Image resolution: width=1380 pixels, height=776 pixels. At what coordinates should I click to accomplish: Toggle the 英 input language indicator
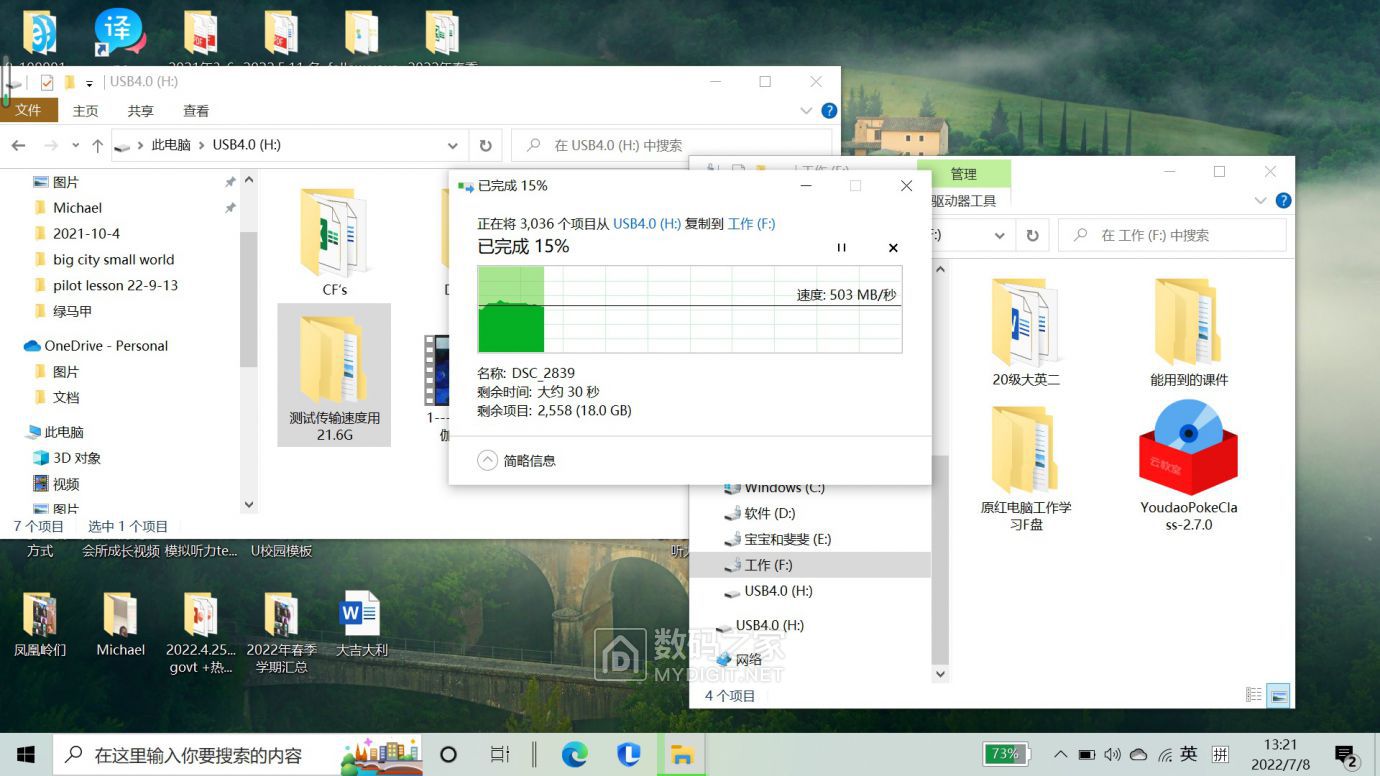1189,754
